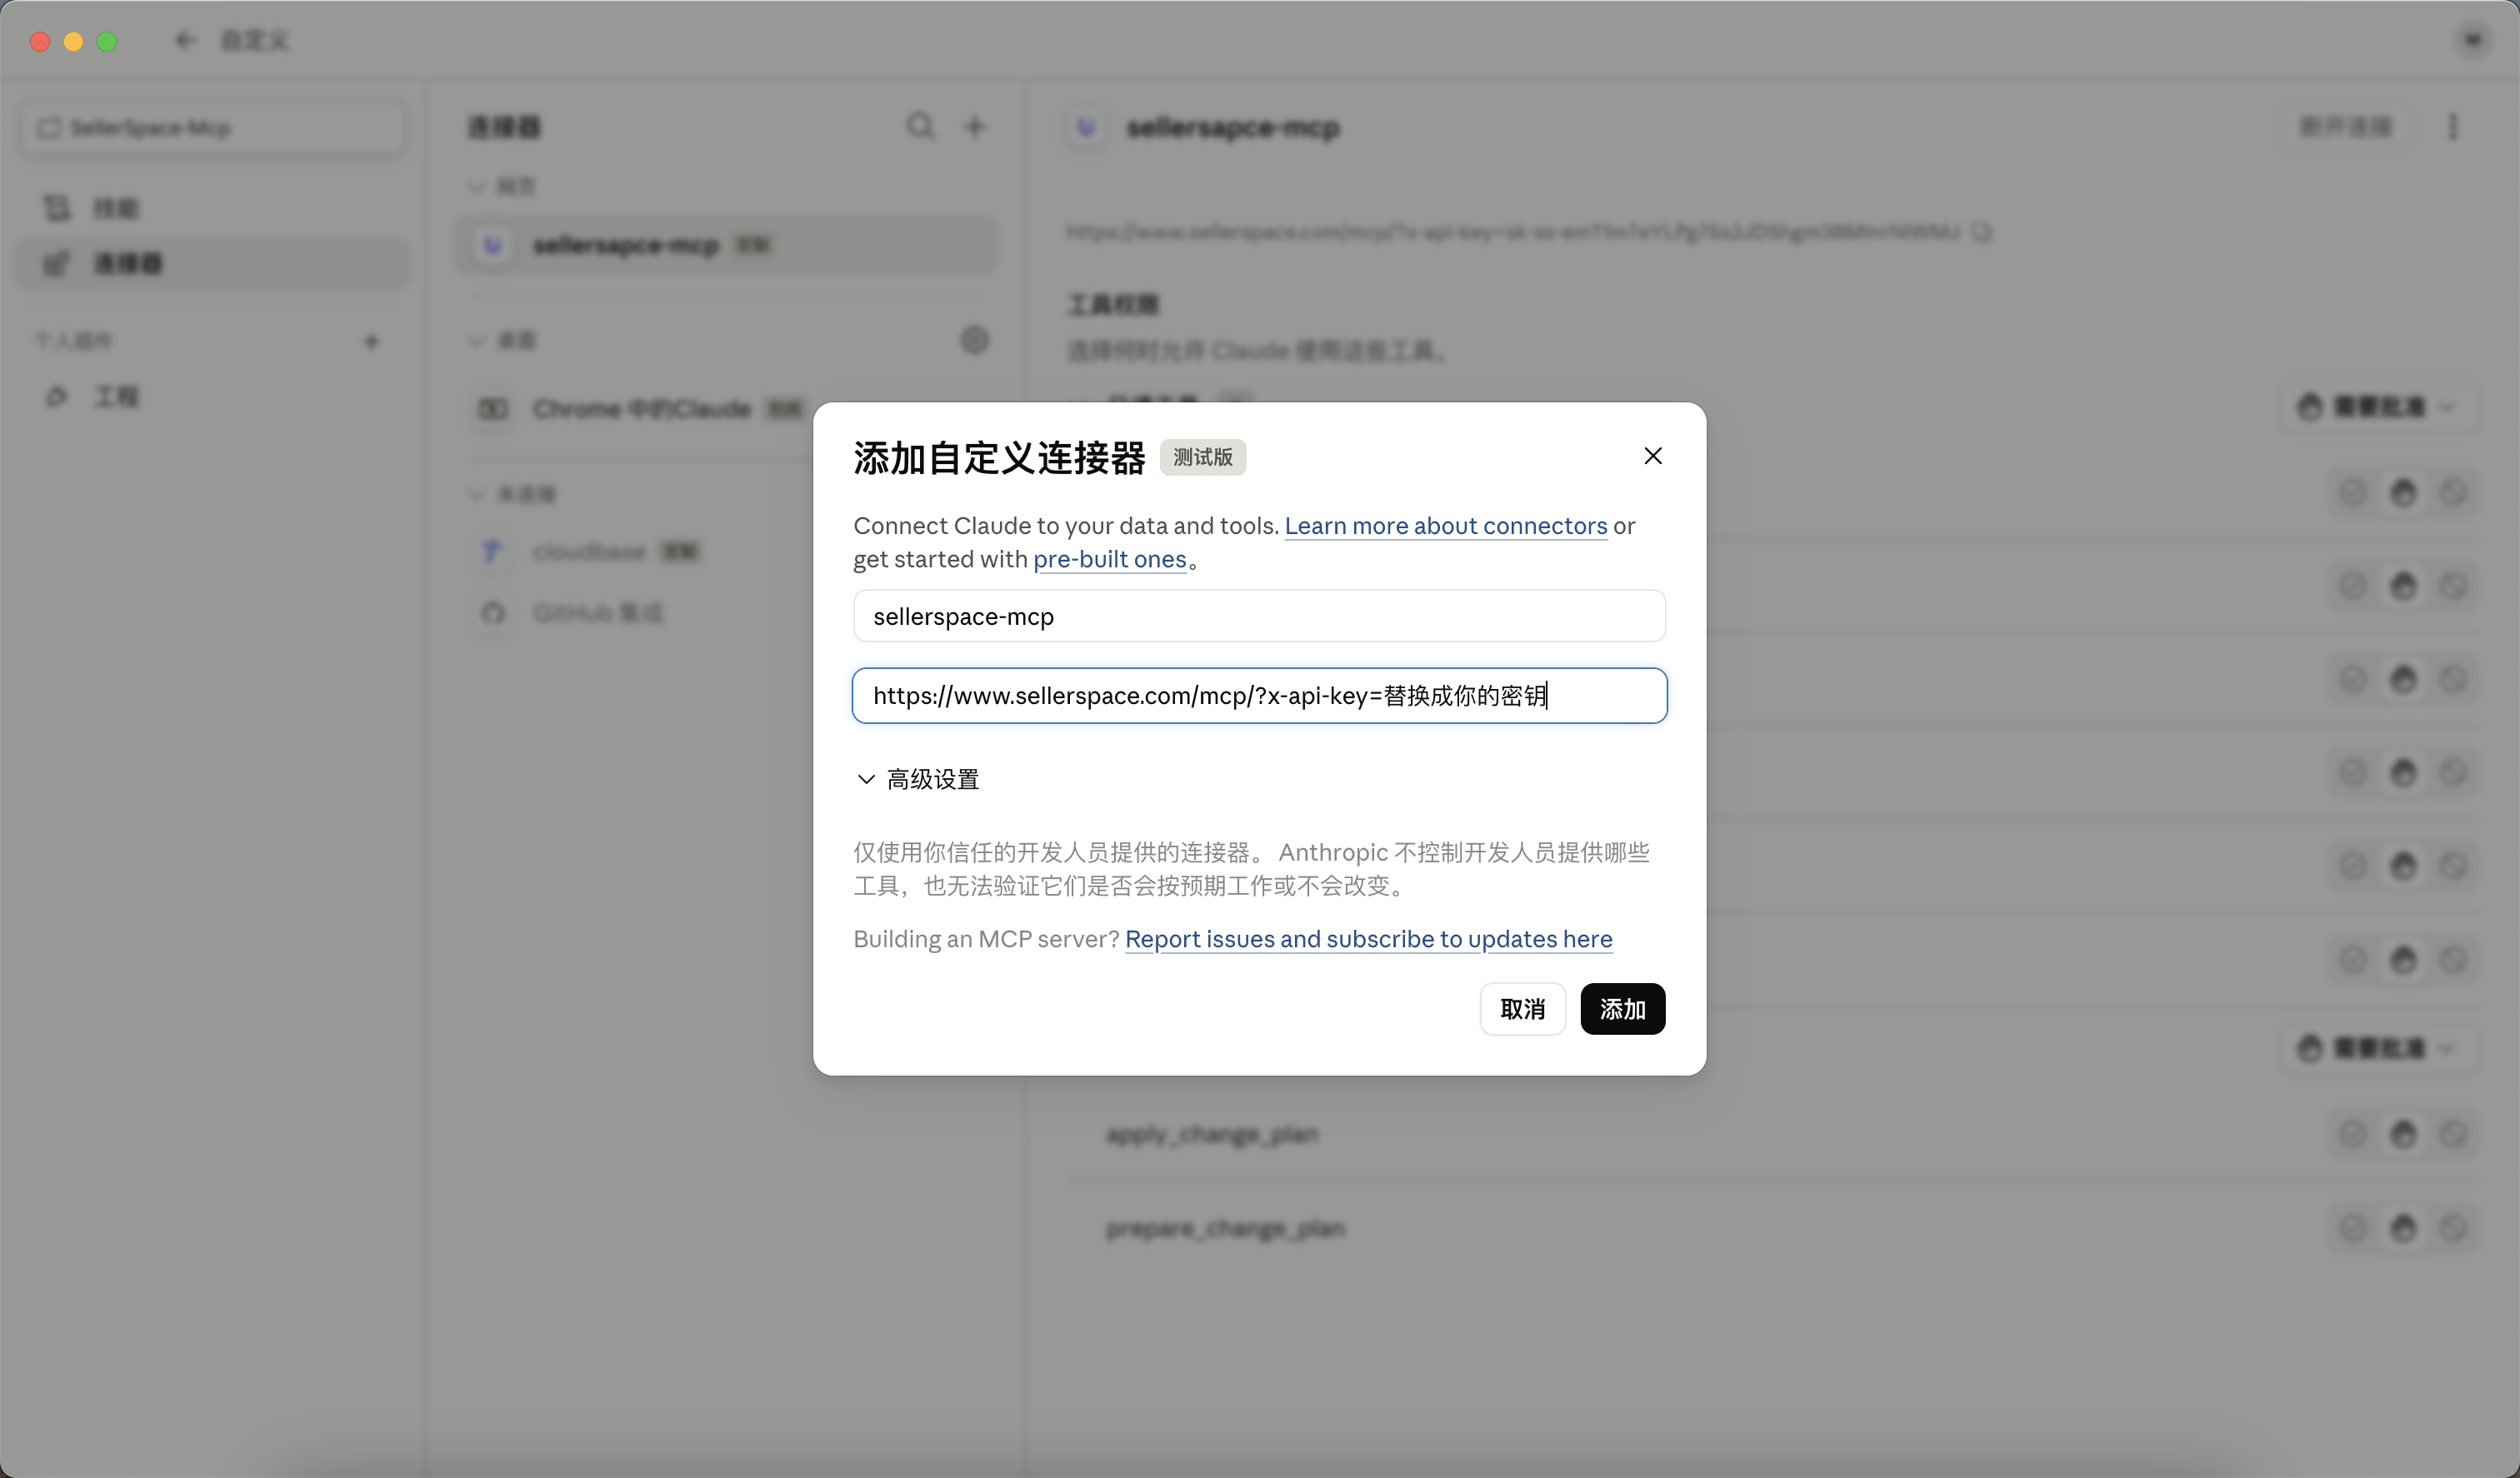Open the SellerSpace Mcp search box in sidebar
The image size is (2520, 1478).
click(x=213, y=127)
